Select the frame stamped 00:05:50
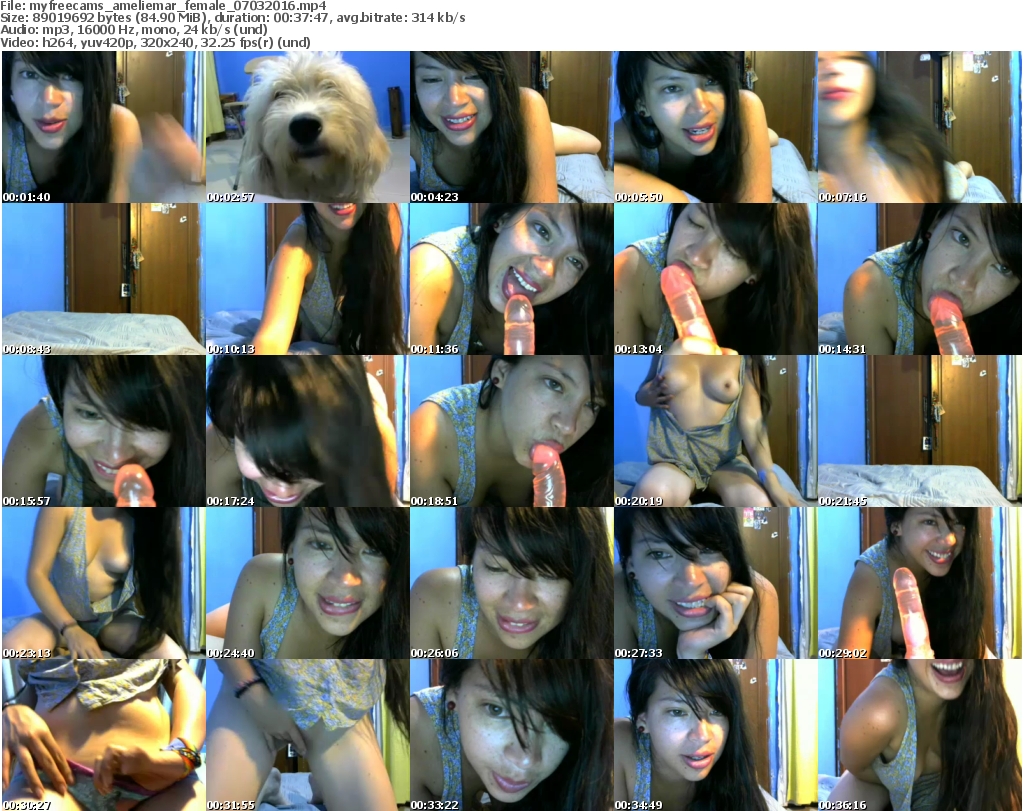 coord(715,127)
